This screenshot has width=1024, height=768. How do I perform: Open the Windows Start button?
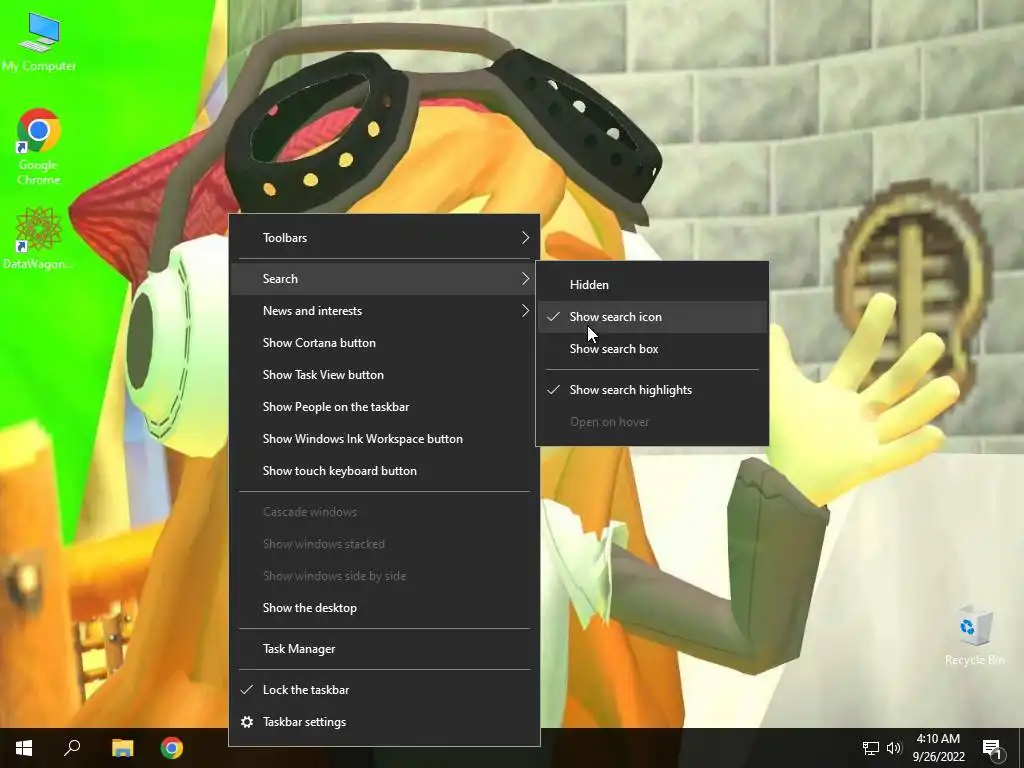pyautogui.click(x=24, y=748)
